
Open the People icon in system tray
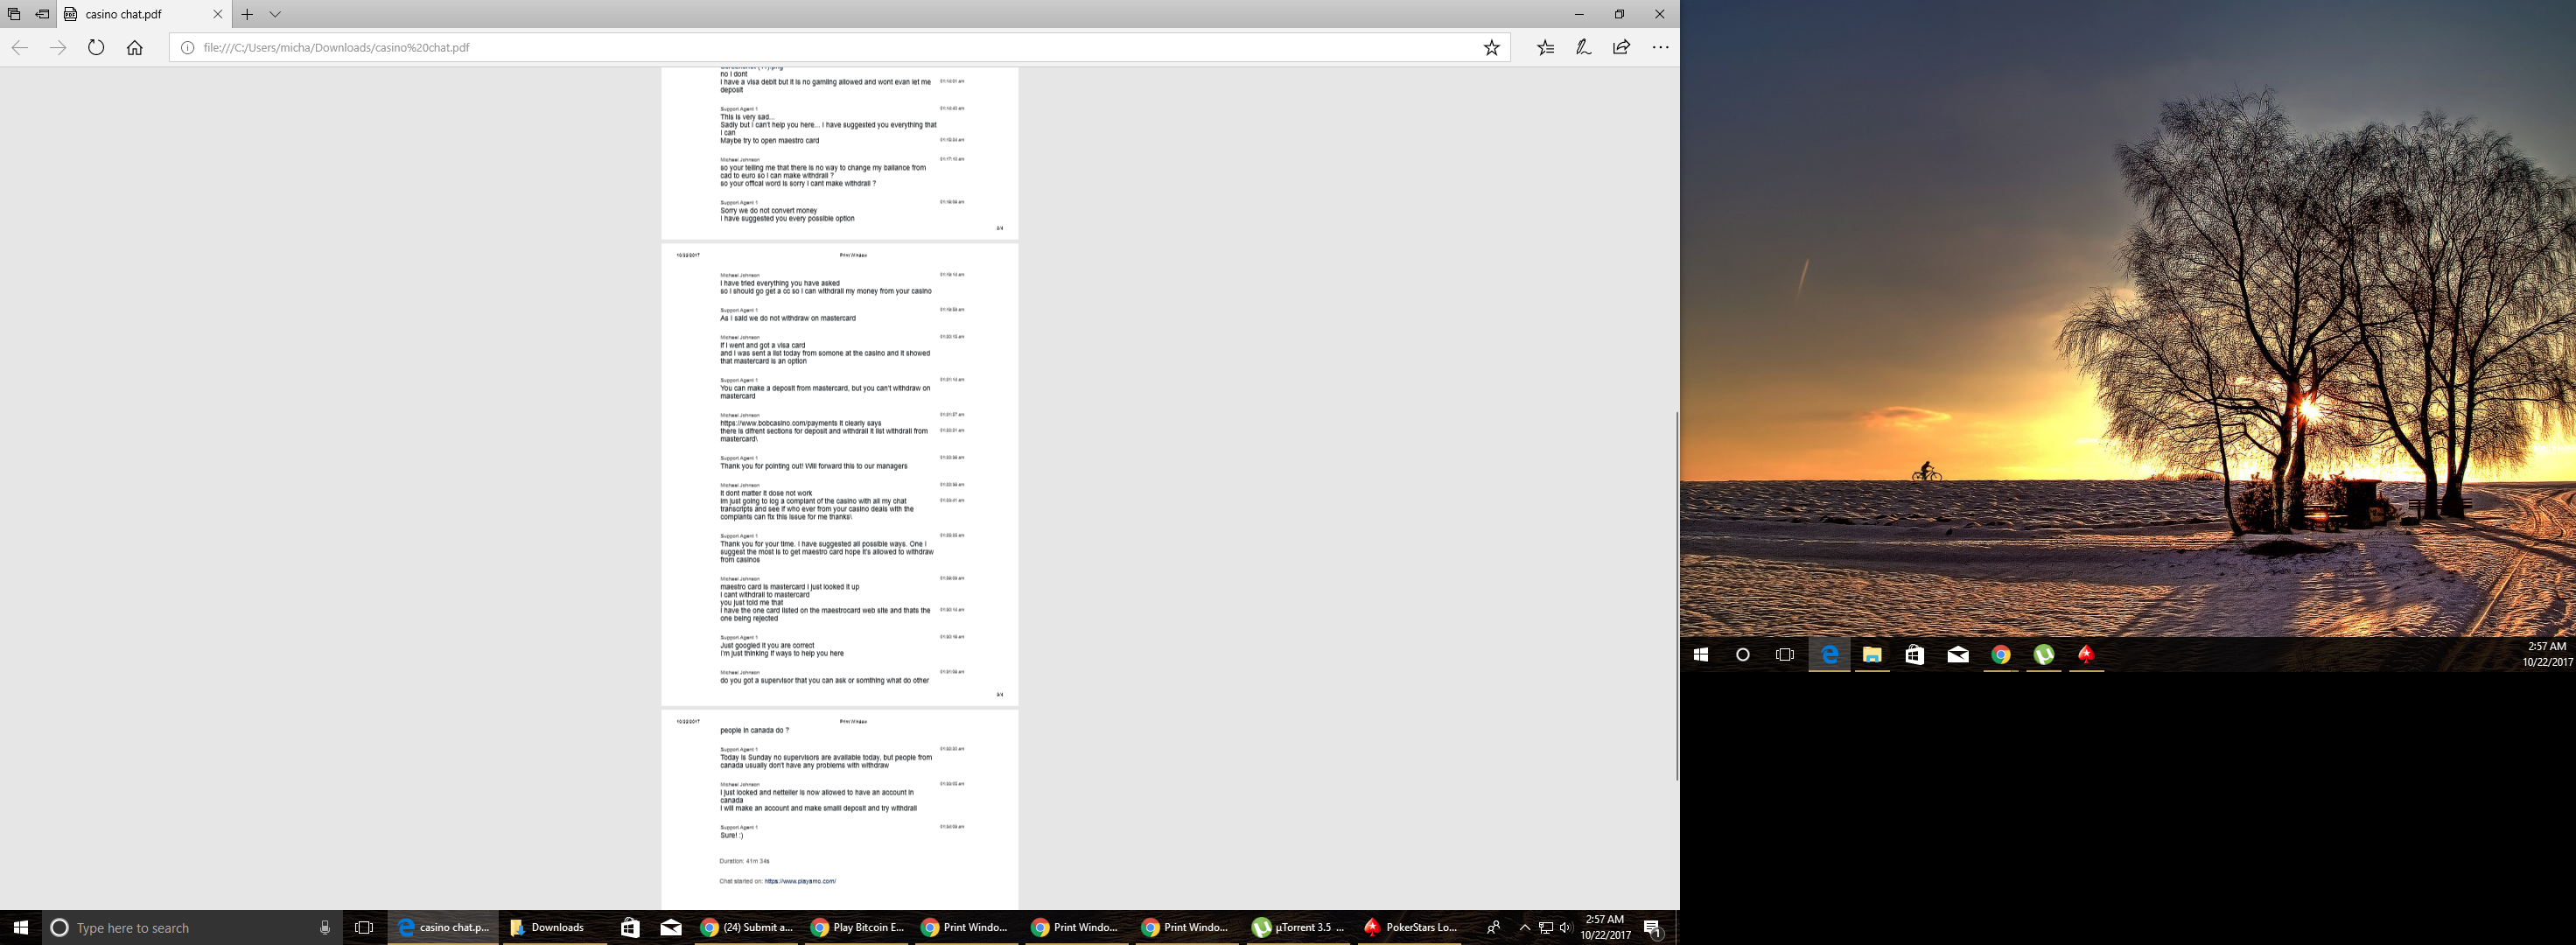[x=1493, y=927]
